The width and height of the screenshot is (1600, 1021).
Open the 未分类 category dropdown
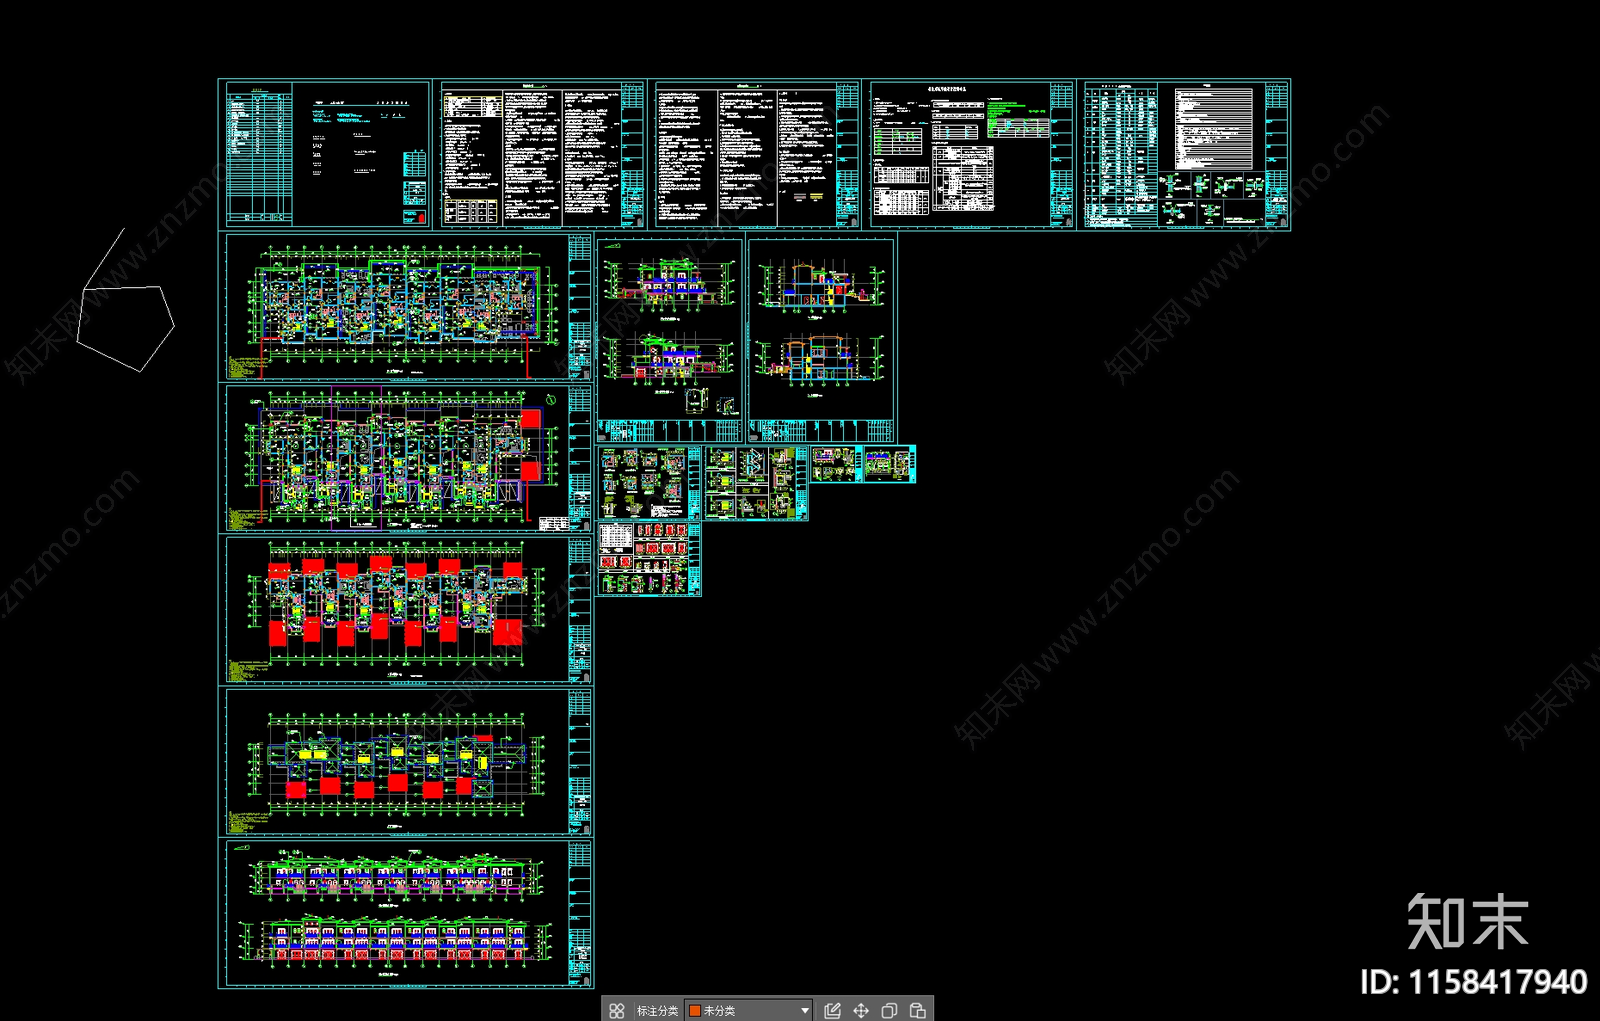[x=749, y=1010]
